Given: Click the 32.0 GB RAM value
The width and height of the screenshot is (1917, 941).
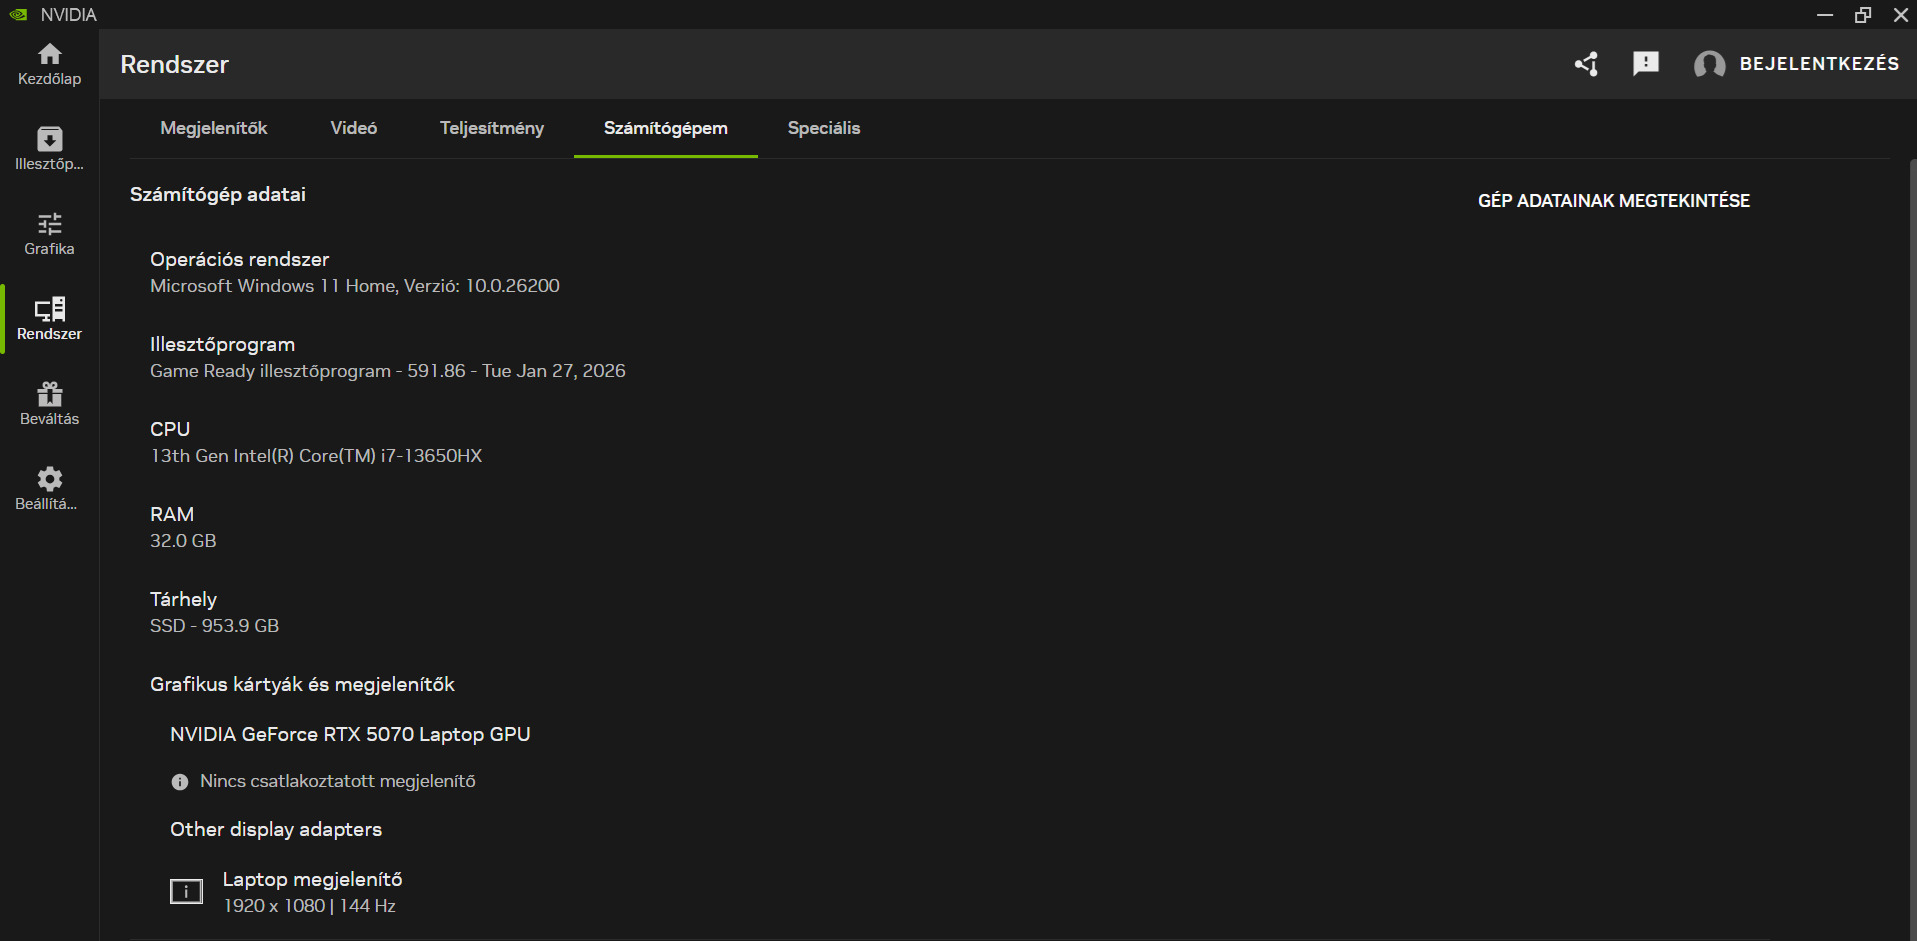Looking at the screenshot, I should point(183,541).
